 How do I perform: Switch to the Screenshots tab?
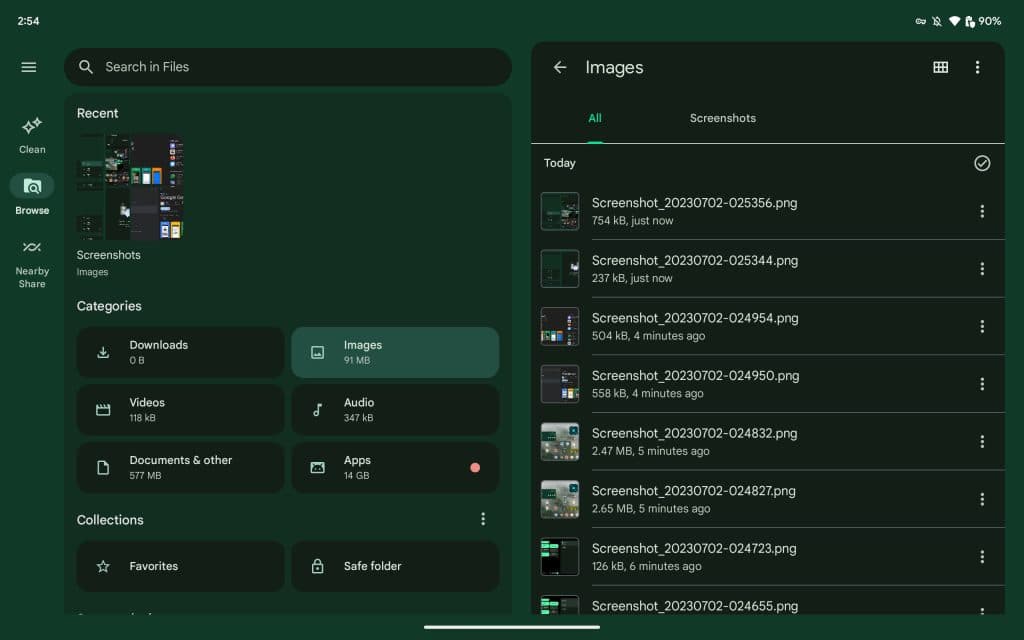[722, 118]
